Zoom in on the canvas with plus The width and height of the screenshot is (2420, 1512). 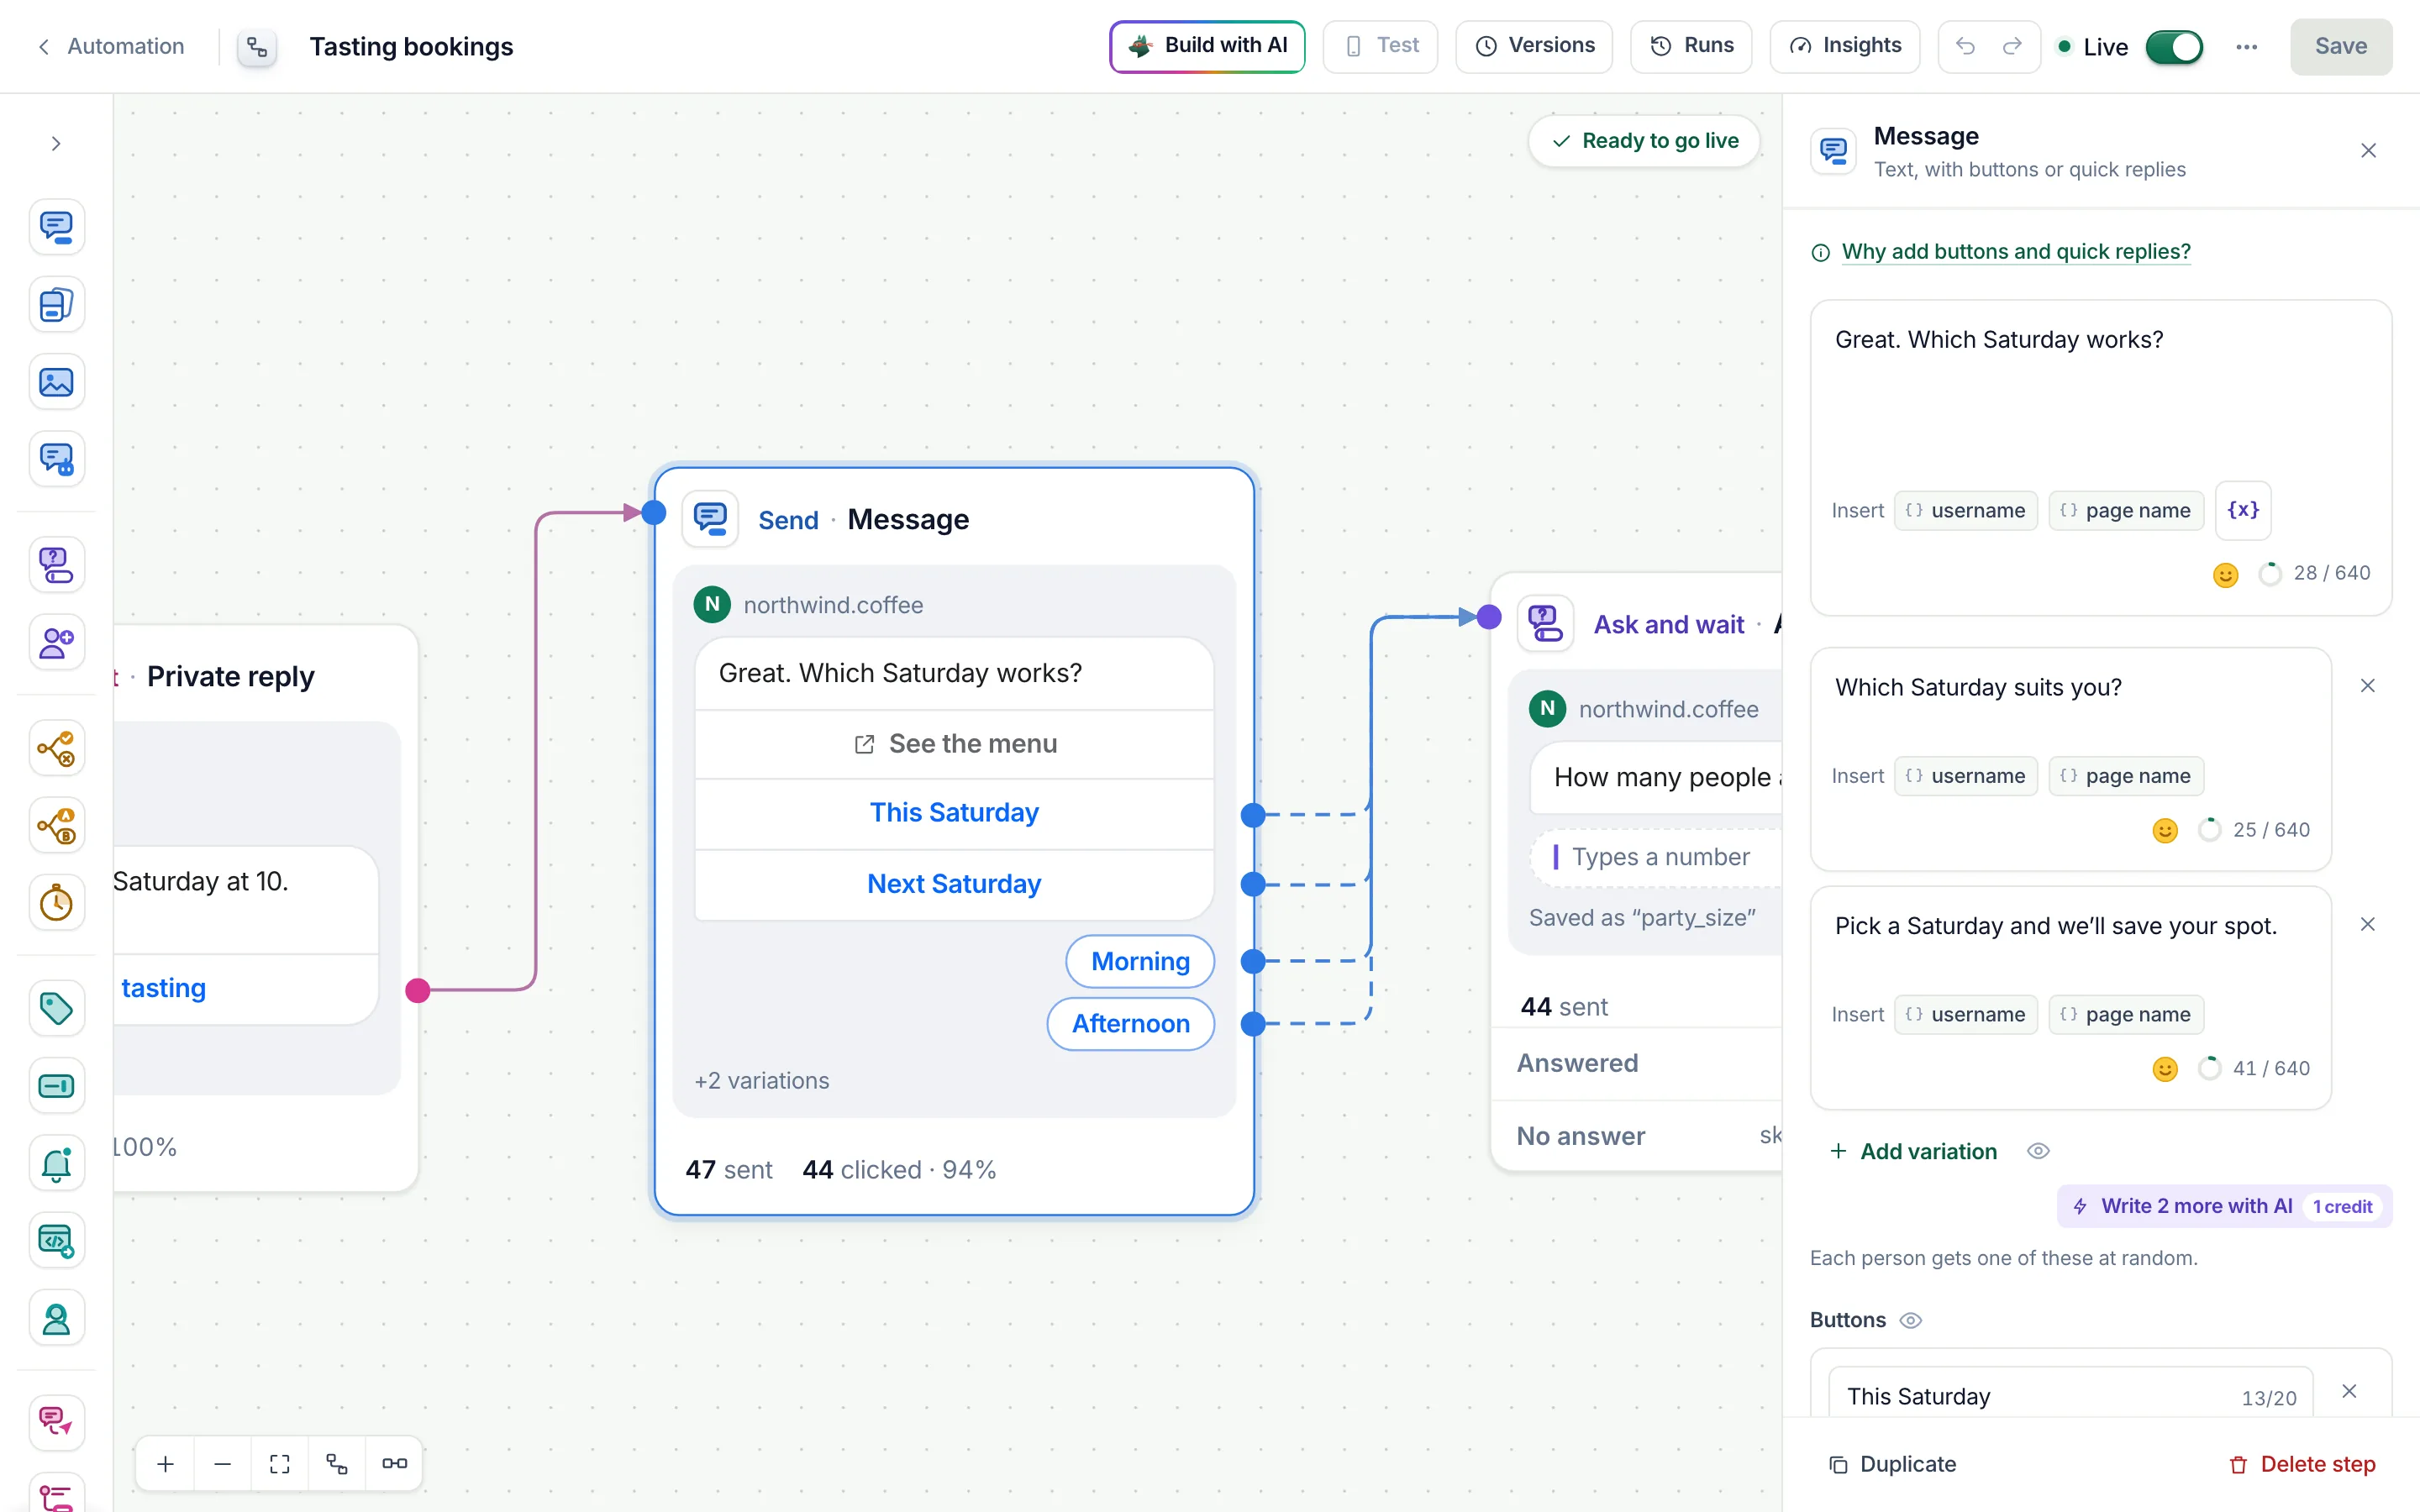coord(166,1464)
